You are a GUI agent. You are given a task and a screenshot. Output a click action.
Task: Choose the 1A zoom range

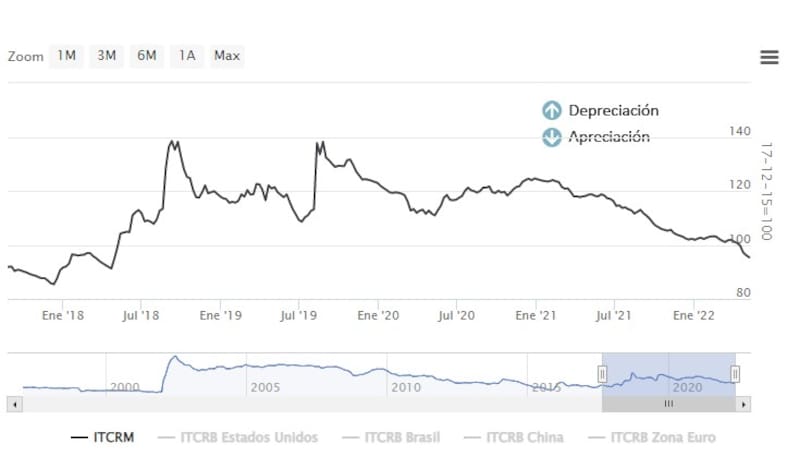click(187, 56)
